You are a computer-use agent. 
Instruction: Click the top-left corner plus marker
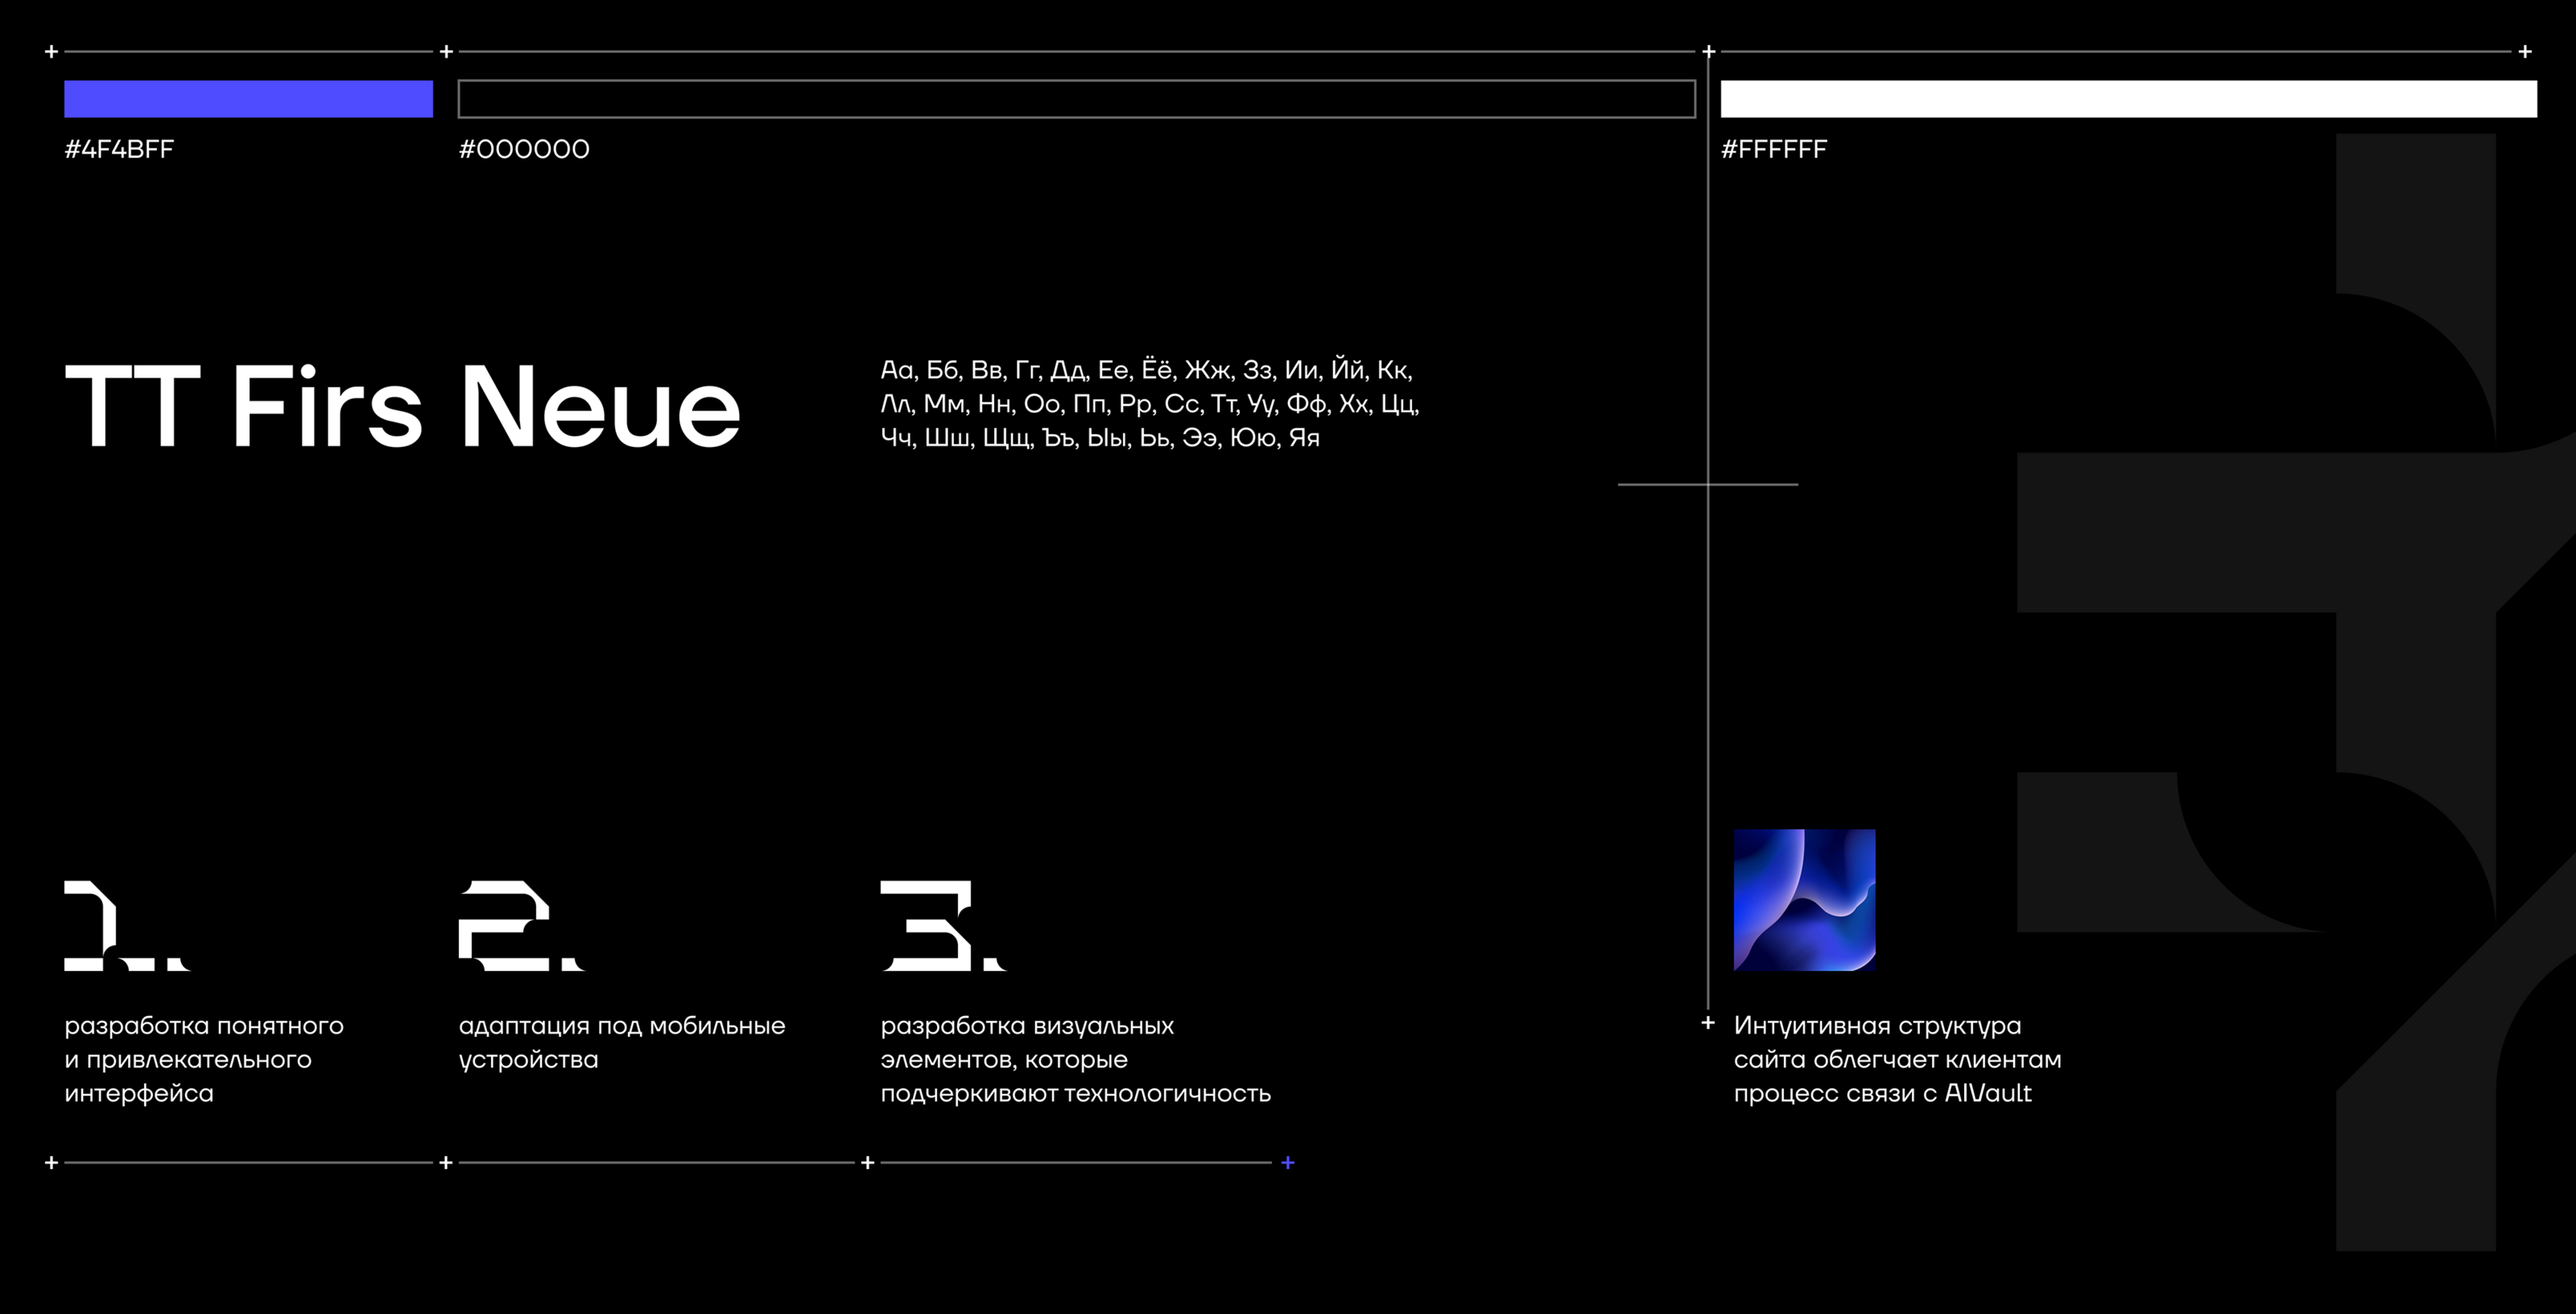51,51
